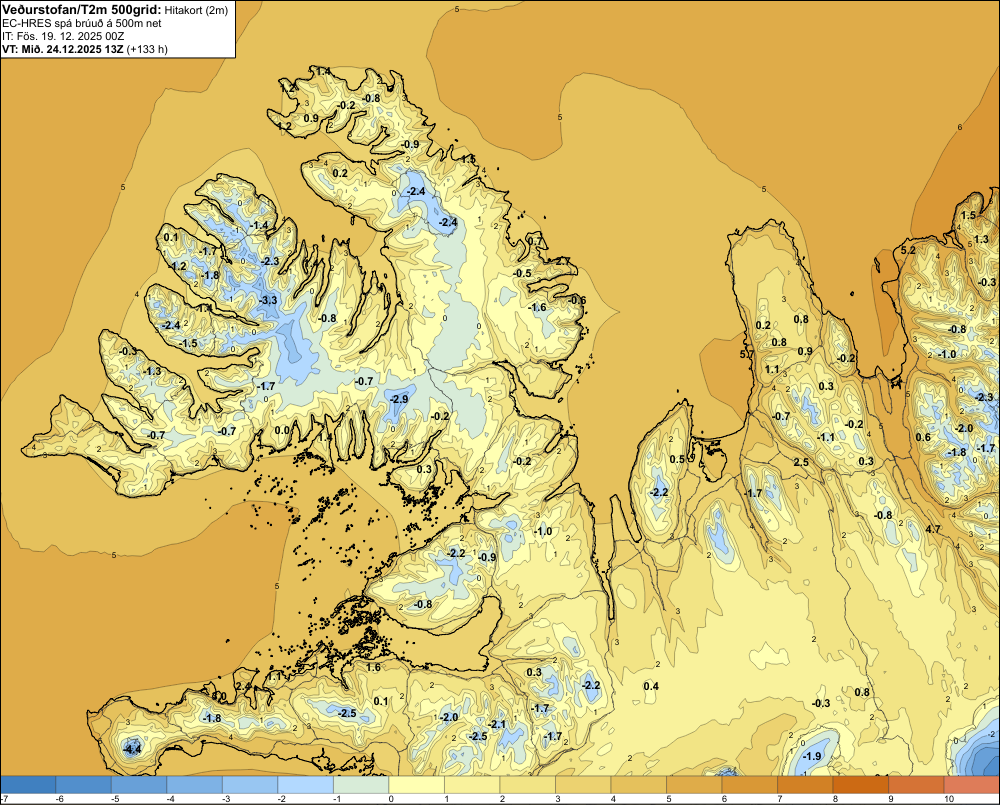Click the 'Veðurstofan/T2m 500grid:' map title

tap(81, 10)
